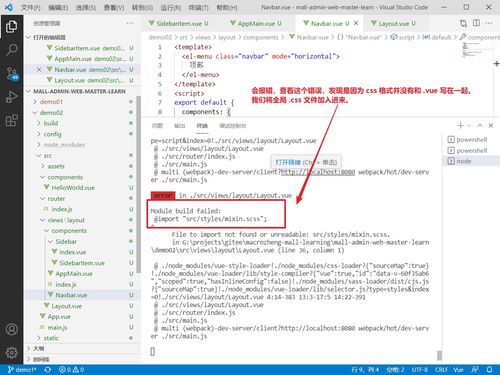Open the Run and Debug icon

coord(11,97)
